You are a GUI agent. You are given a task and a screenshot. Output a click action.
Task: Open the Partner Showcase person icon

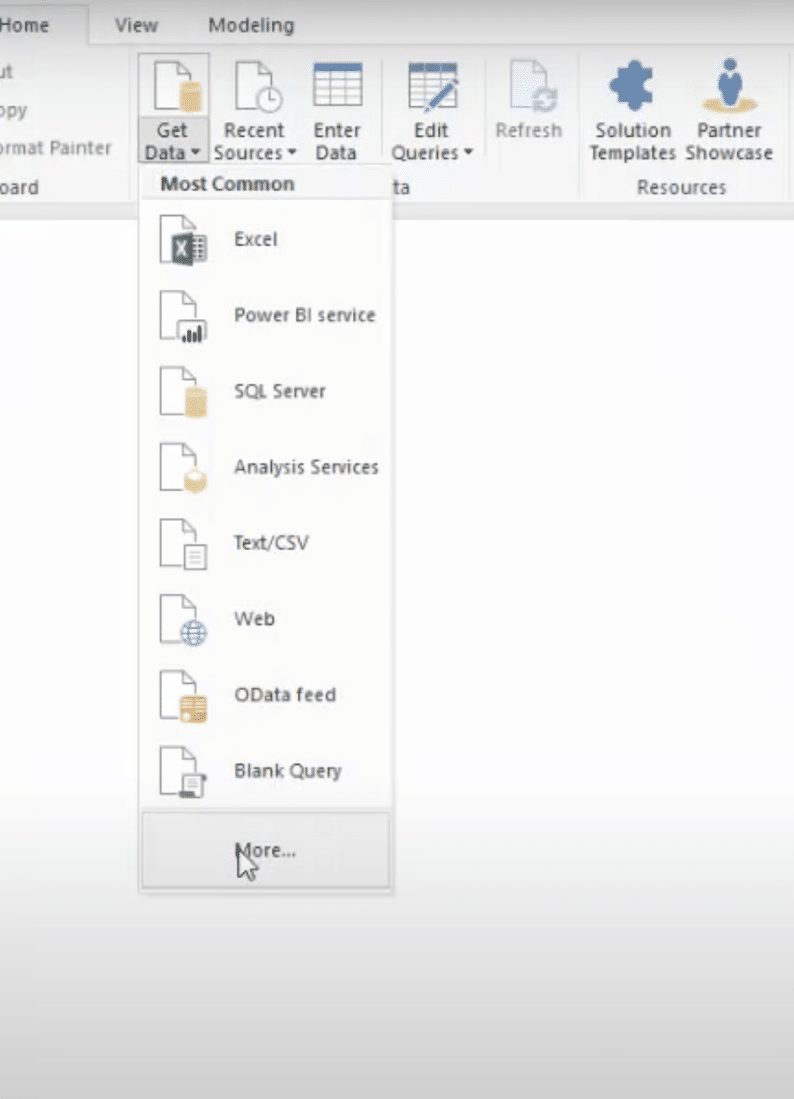click(x=730, y=86)
